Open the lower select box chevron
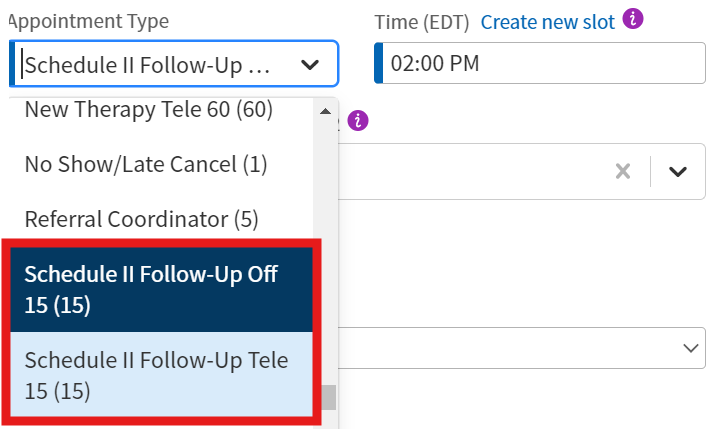 pyautogui.click(x=690, y=348)
